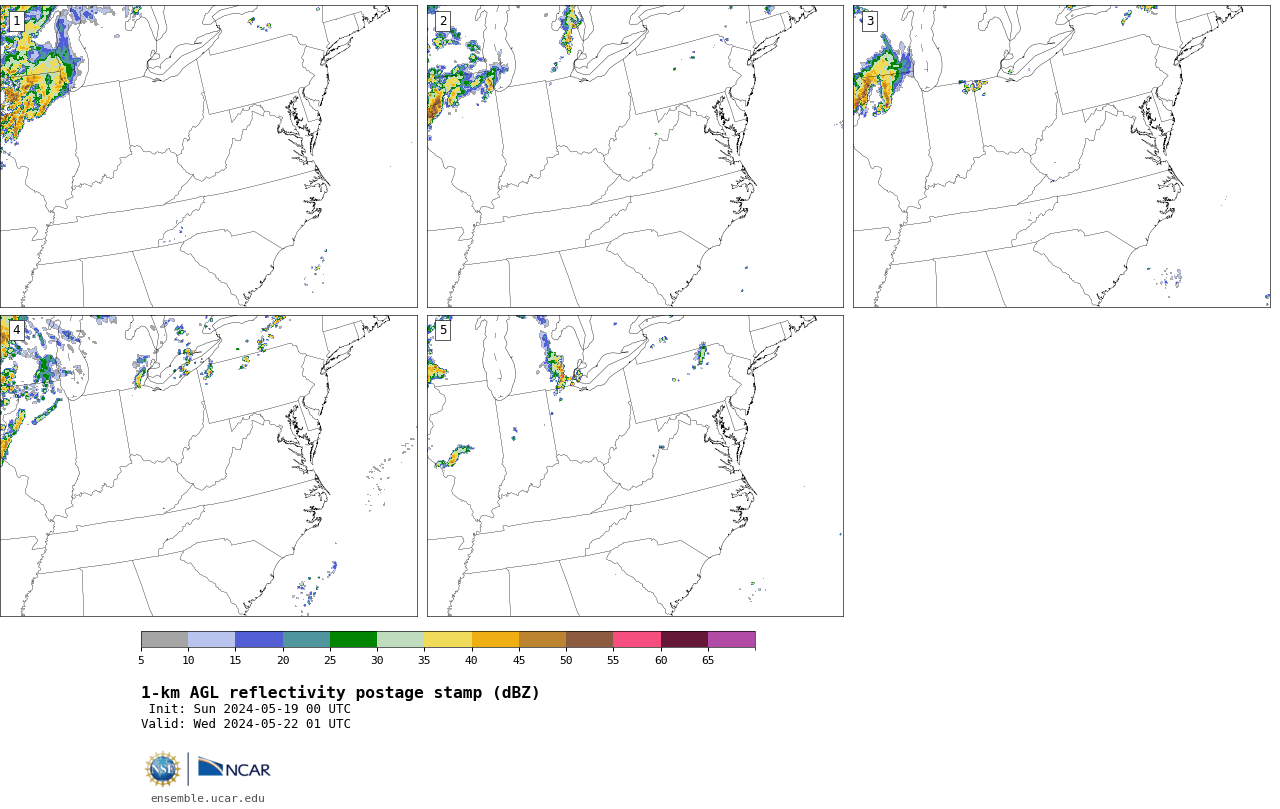Select the pink 55-60 dBZ swatch

637,640
